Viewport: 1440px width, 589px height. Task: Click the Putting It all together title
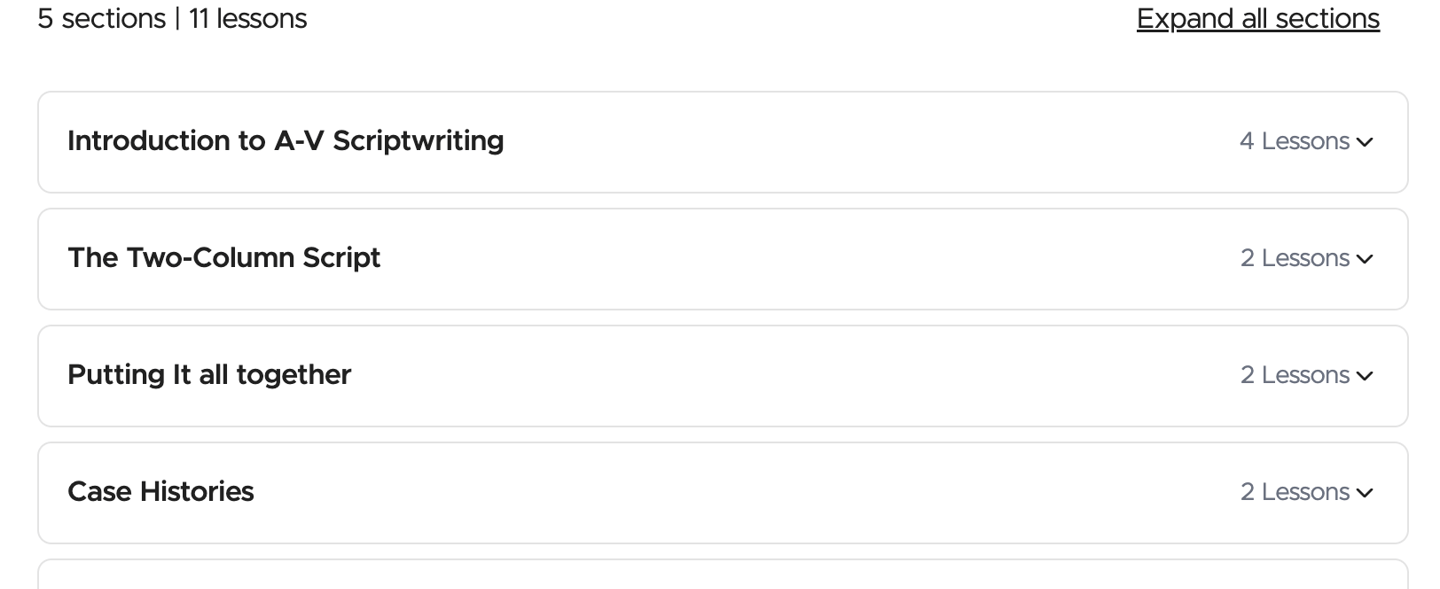[x=209, y=375]
